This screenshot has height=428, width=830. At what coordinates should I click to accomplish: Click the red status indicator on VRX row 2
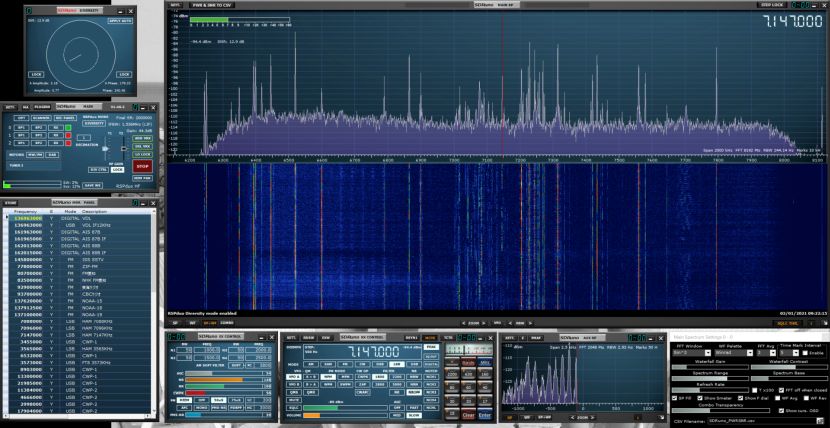(x=68, y=143)
